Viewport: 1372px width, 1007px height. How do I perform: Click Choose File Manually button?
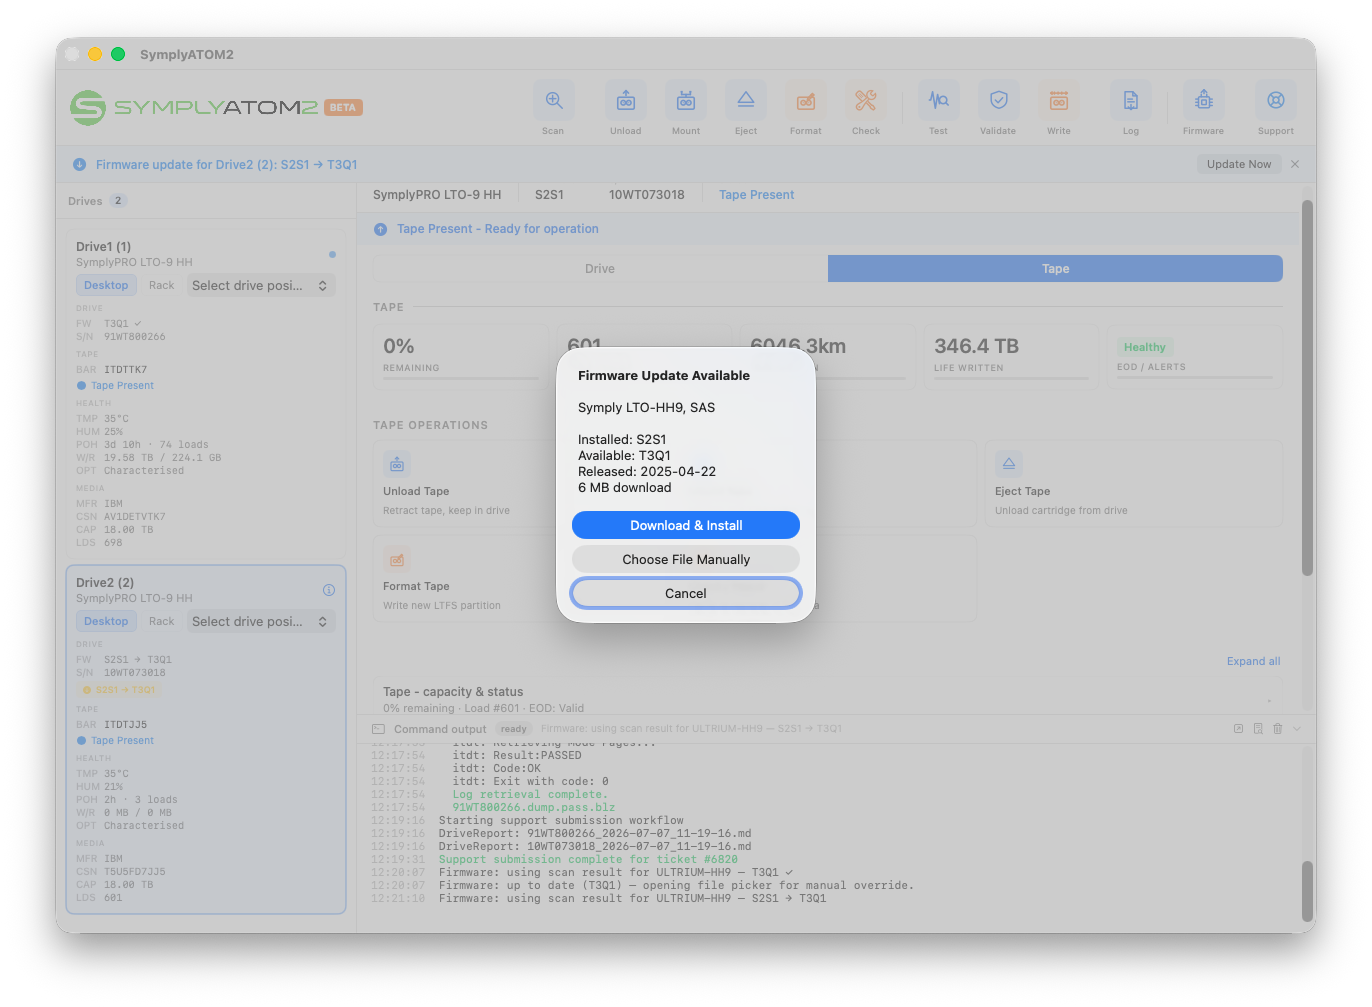686,559
